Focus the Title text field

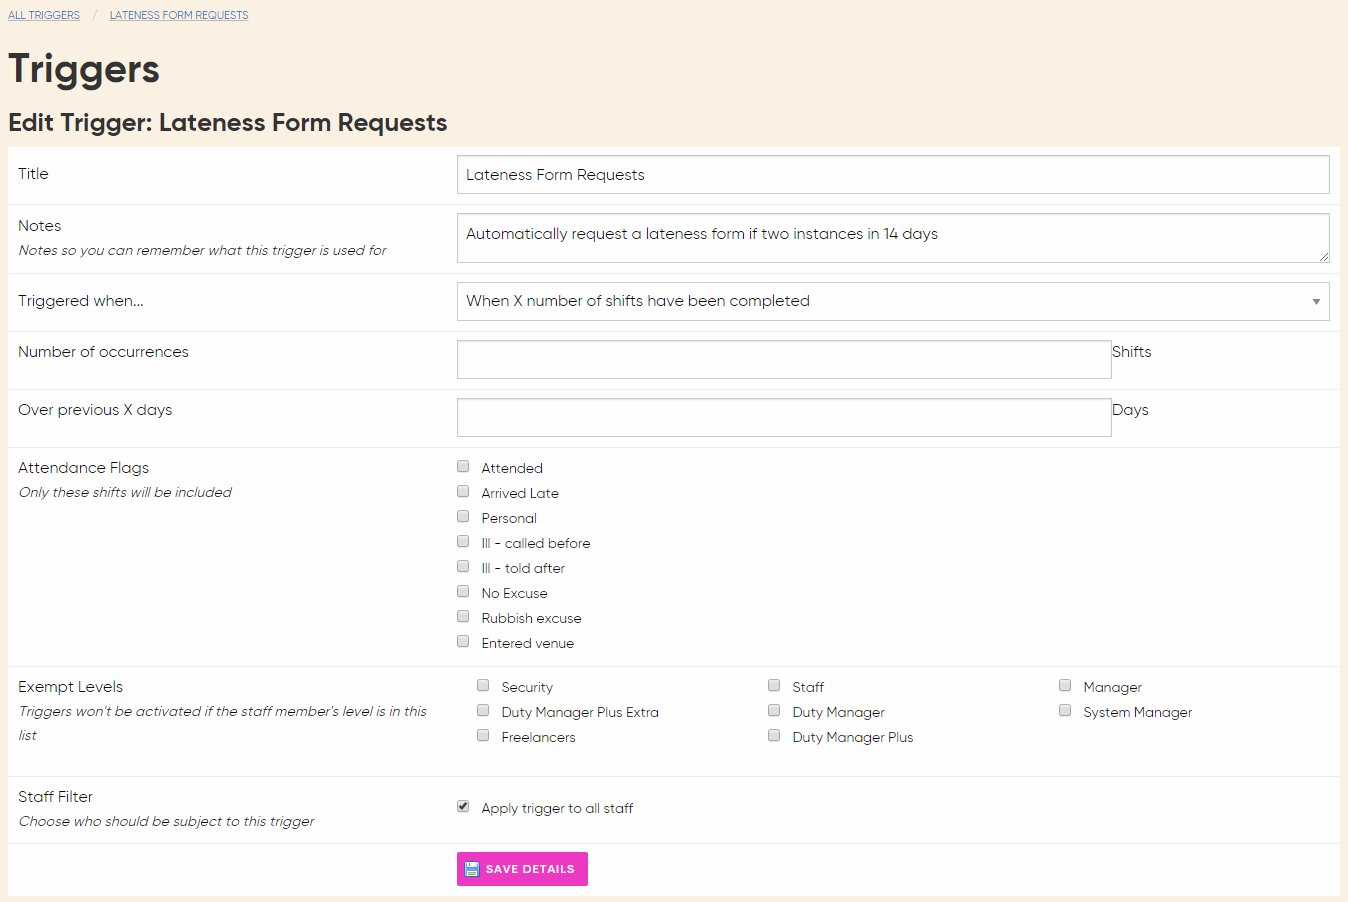coord(892,175)
